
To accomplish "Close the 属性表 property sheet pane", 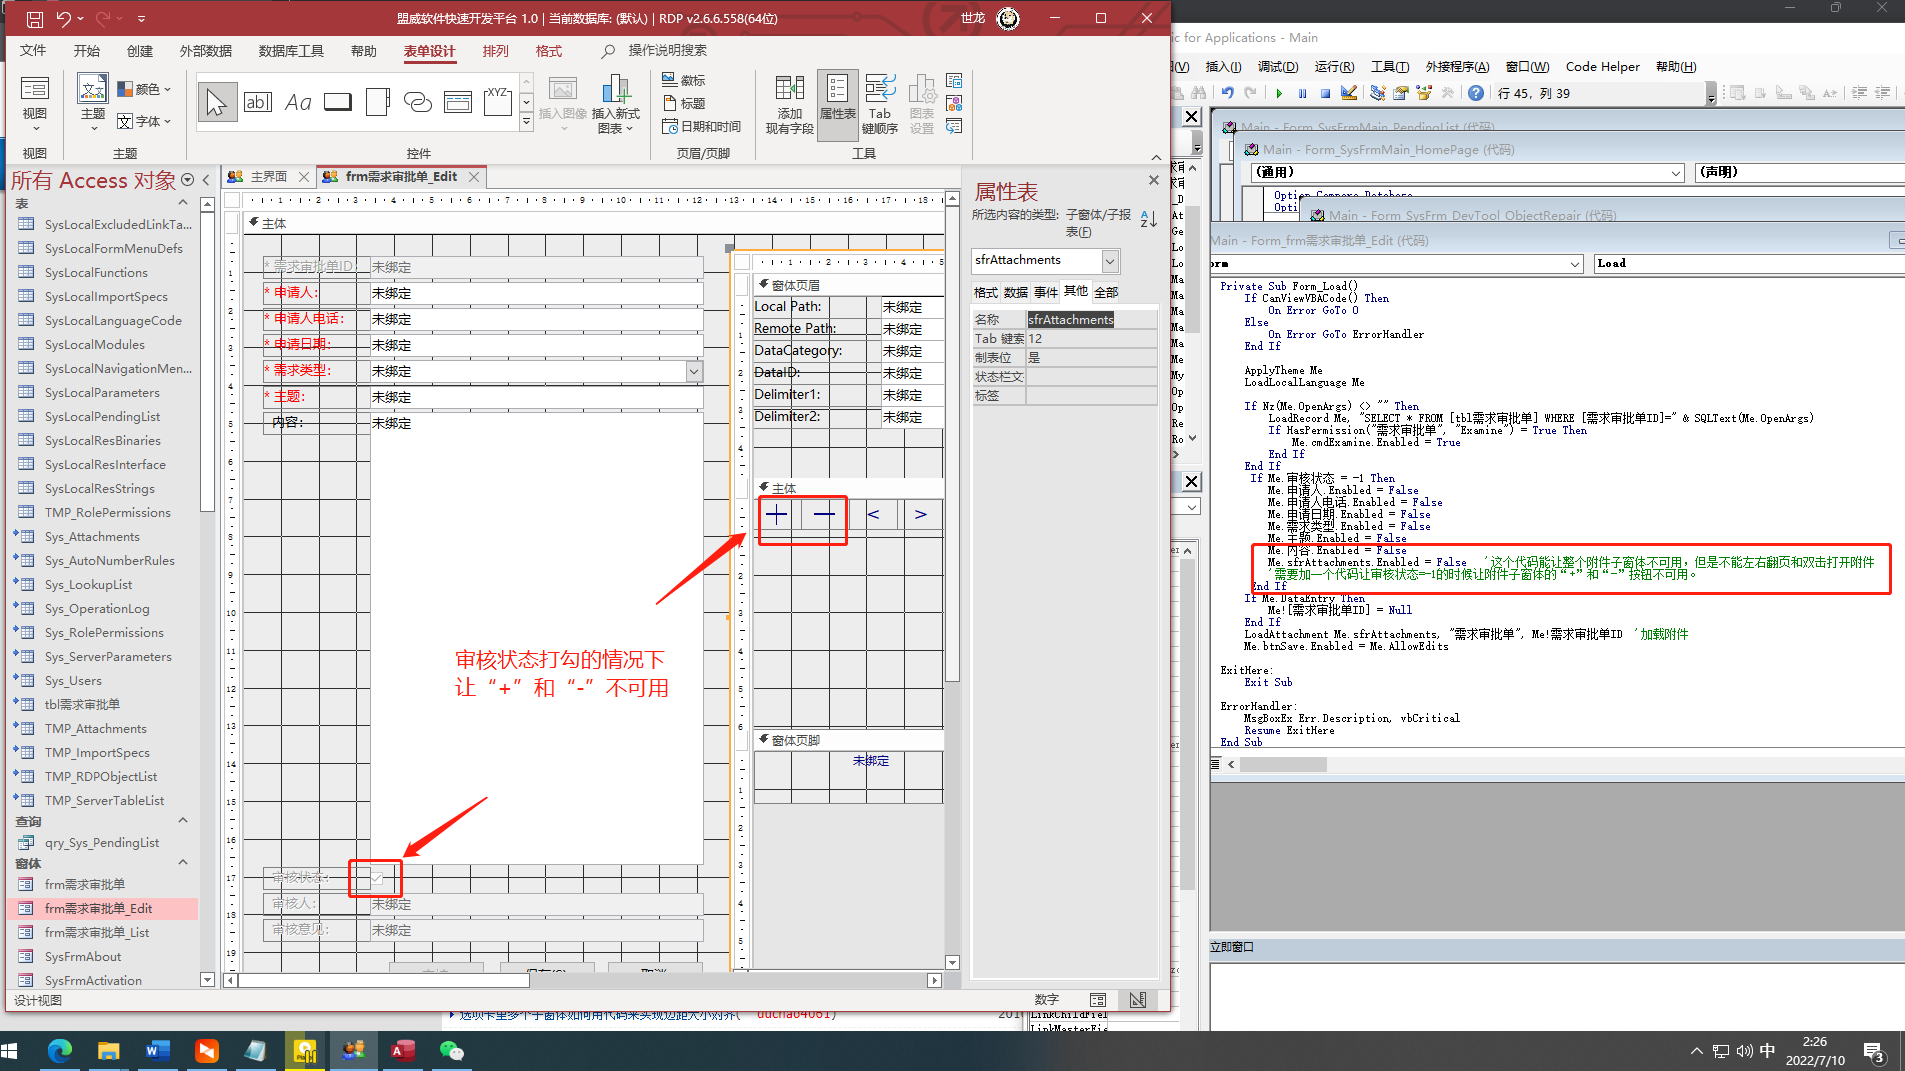I will [1153, 181].
